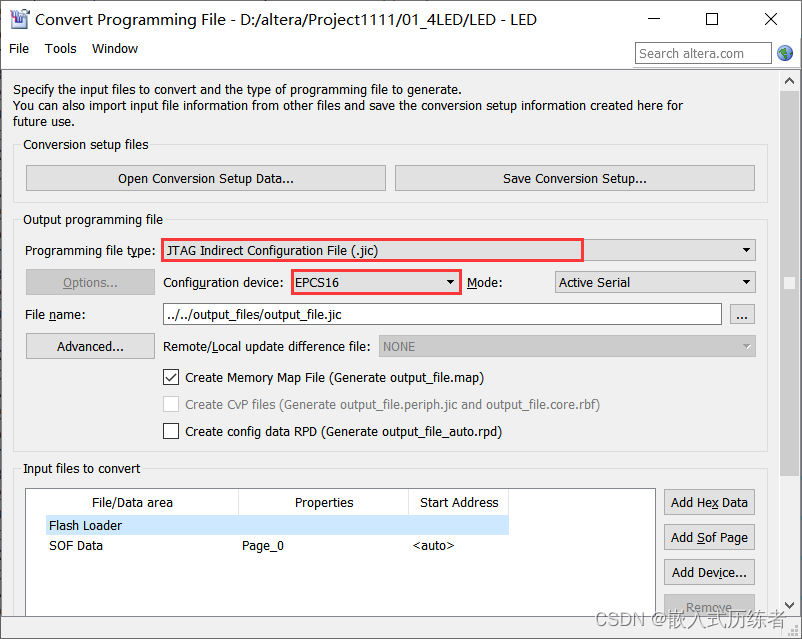Click the Add Device... button
802x639 pixels.
coord(709,572)
